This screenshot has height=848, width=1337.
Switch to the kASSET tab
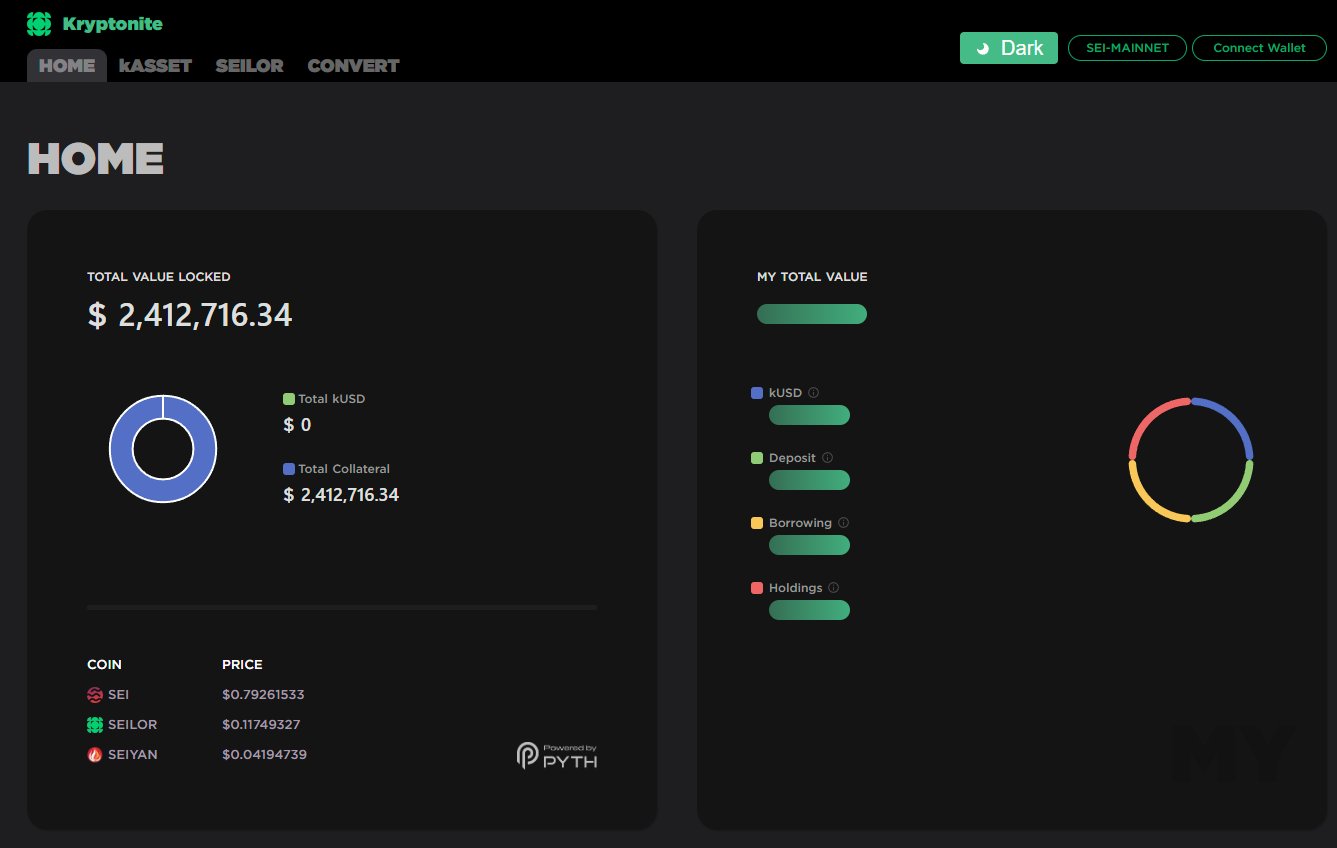click(x=155, y=65)
